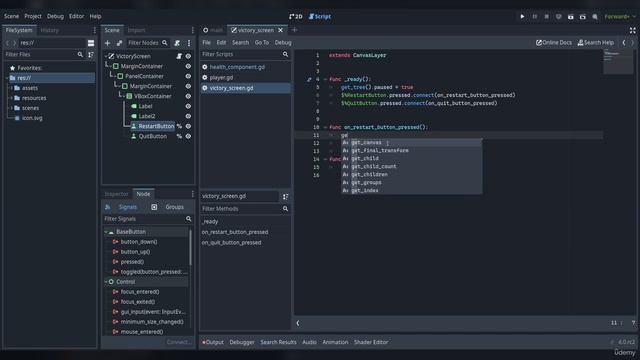
Task: Jump to on_quit_button_pressed method
Action: click(231, 242)
